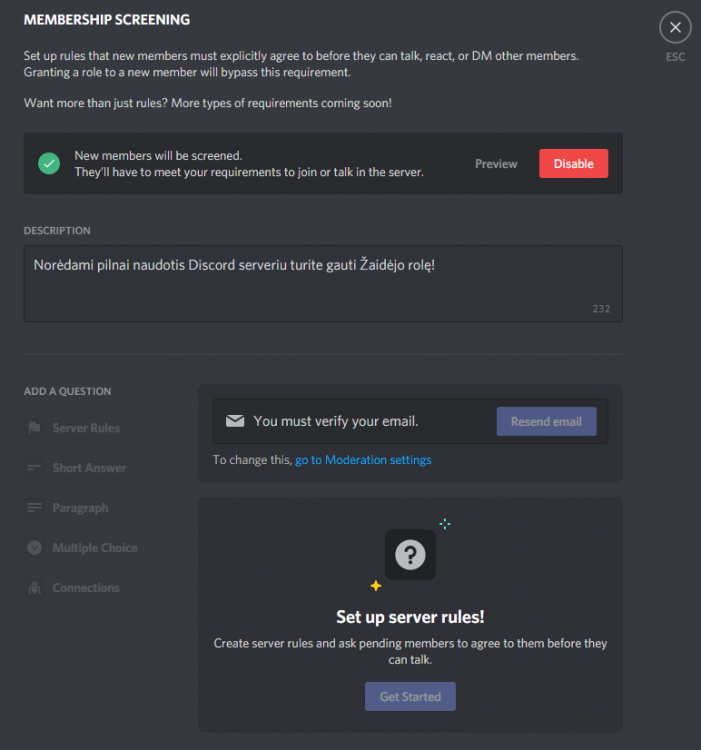Click the email envelope icon
Image resolution: width=701 pixels, height=750 pixels.
pyautogui.click(x=235, y=421)
